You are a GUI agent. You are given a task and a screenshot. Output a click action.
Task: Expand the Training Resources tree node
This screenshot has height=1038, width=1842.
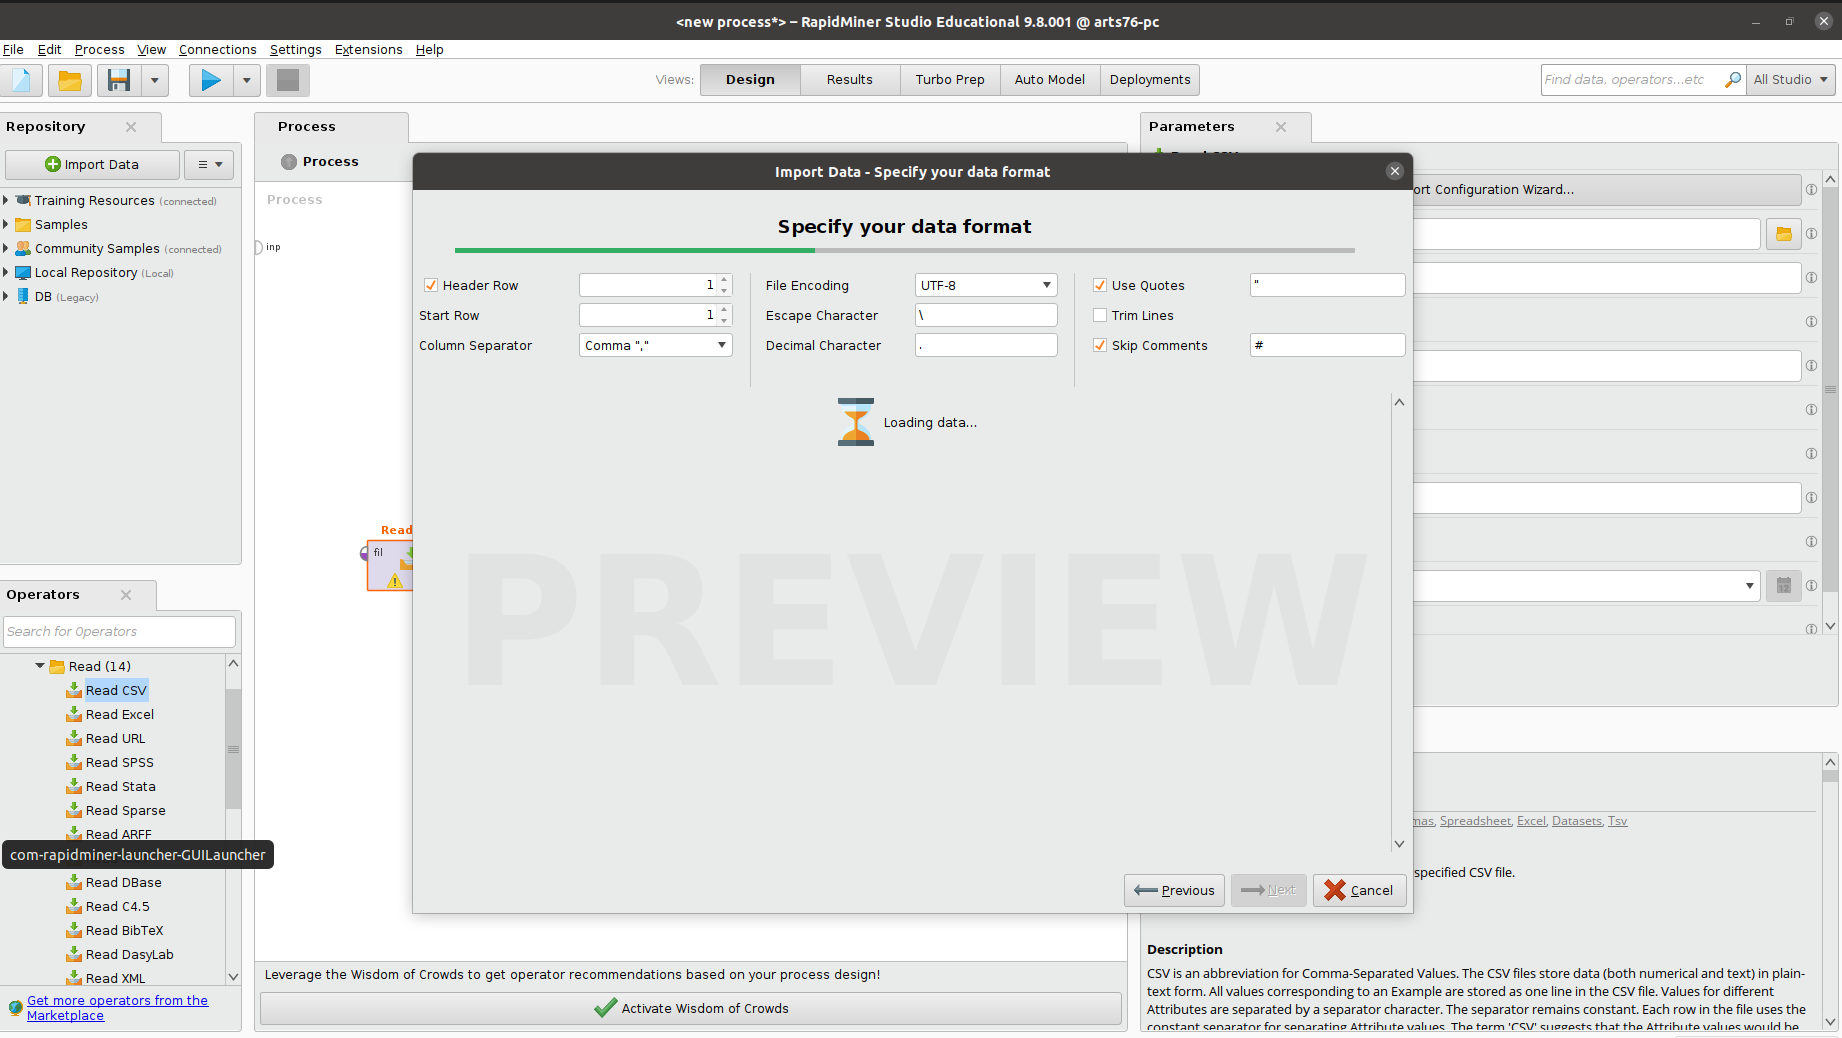[6, 200]
